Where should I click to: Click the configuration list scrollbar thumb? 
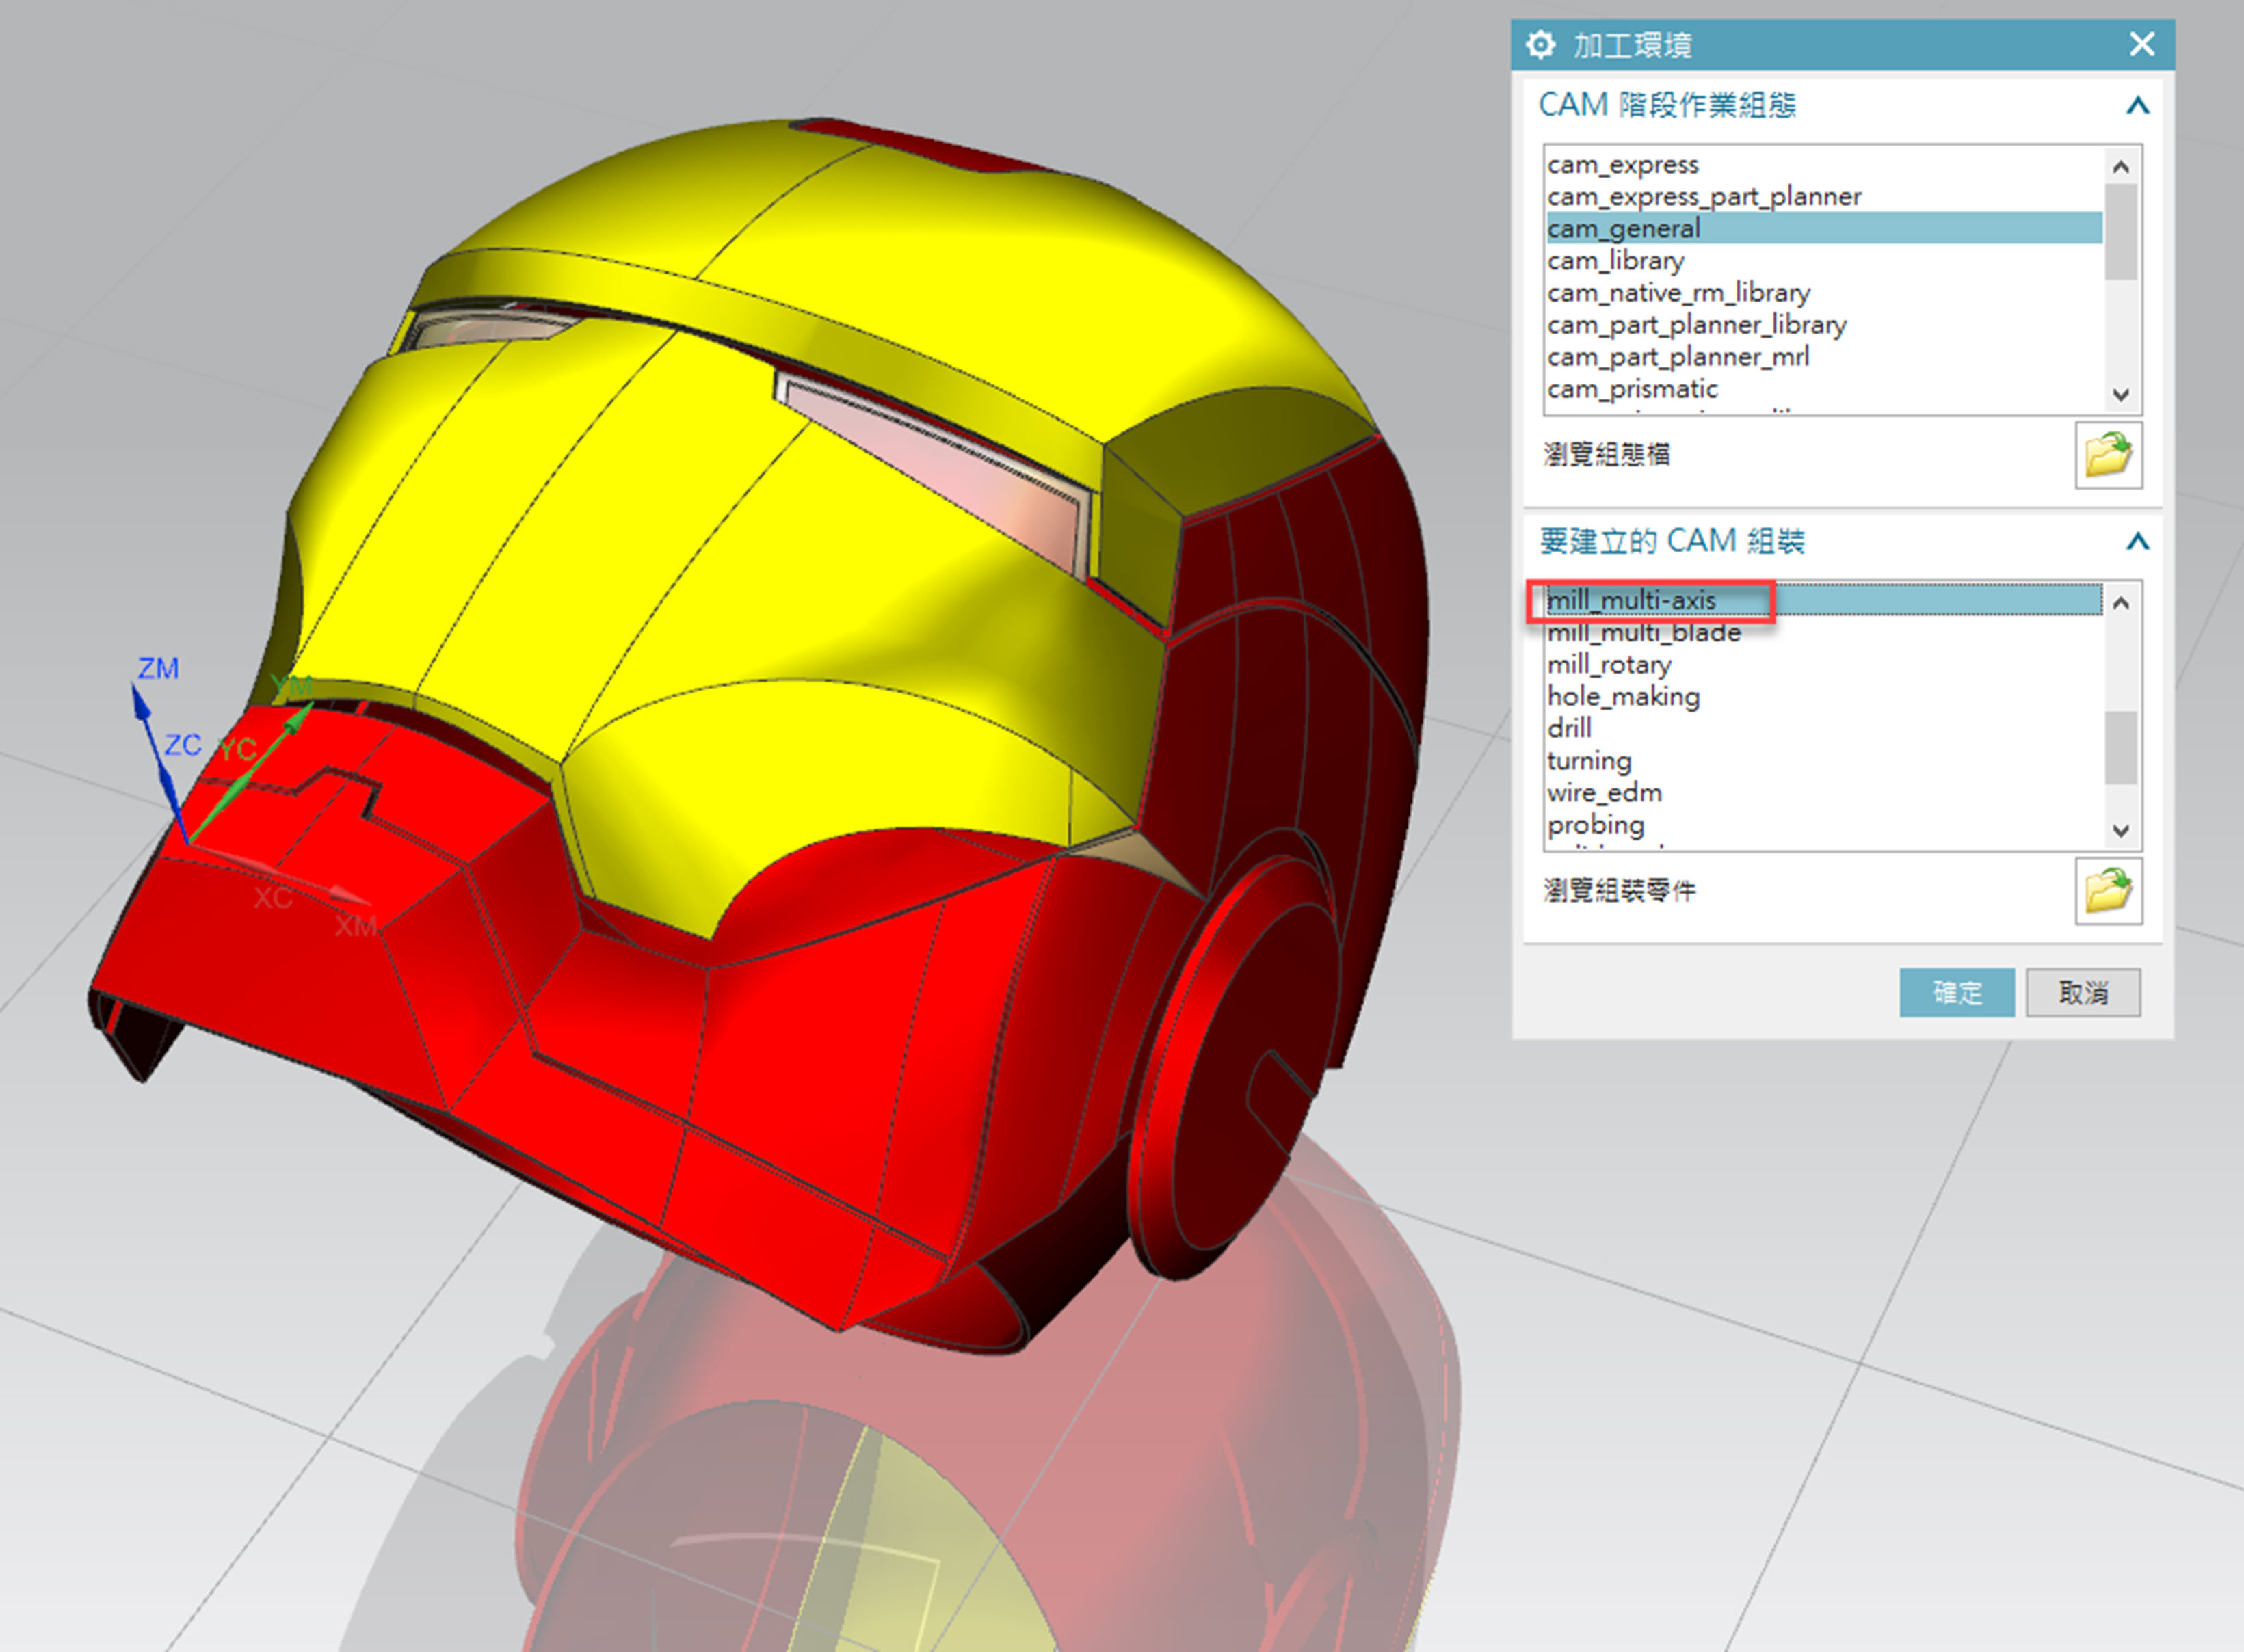[2121, 232]
